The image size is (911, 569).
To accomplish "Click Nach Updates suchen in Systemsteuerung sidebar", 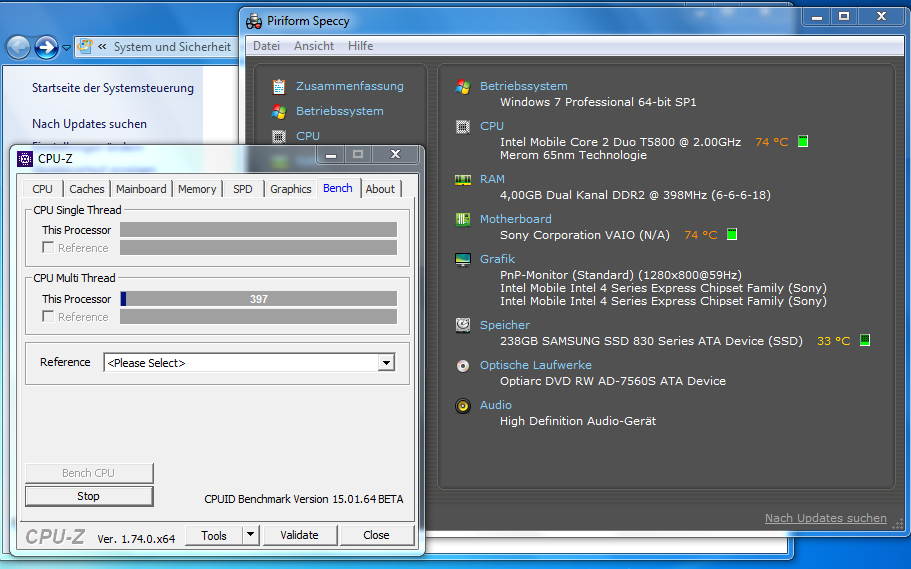I will tap(89, 124).
